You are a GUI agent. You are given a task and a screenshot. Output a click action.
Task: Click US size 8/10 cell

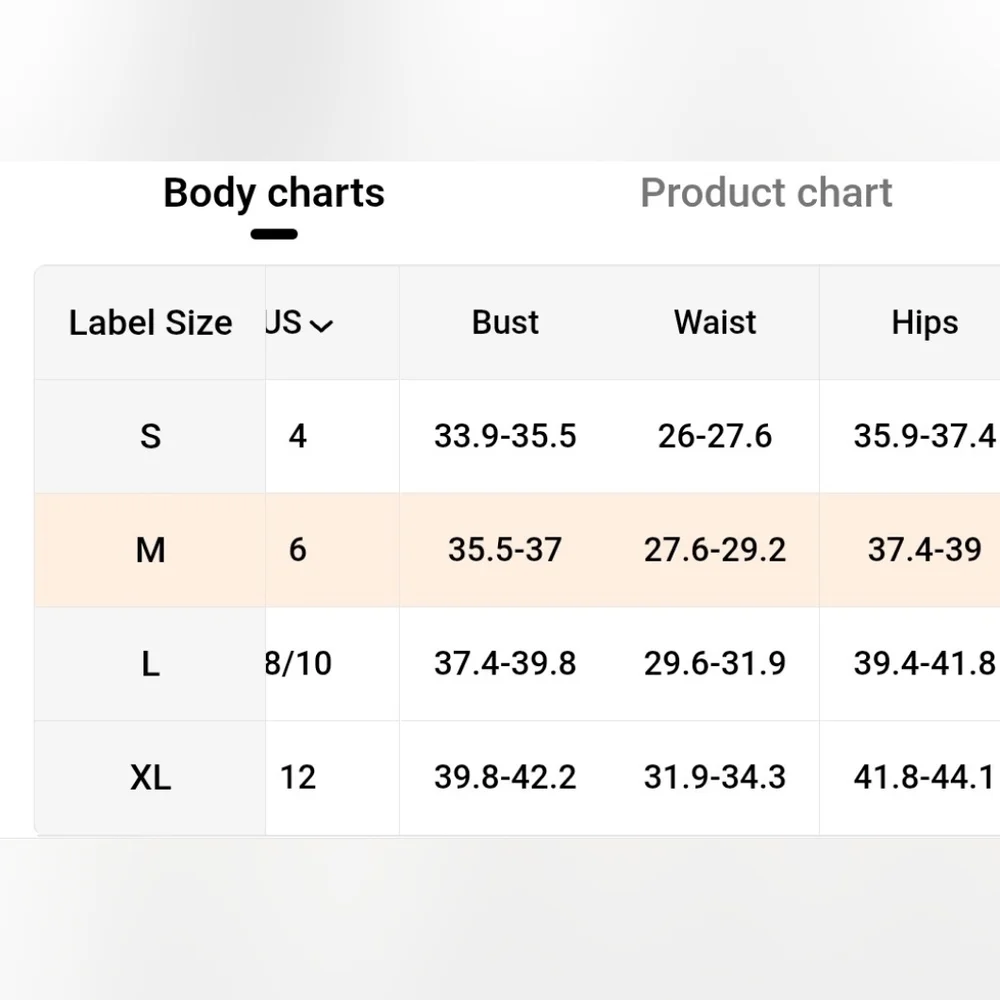pos(298,663)
